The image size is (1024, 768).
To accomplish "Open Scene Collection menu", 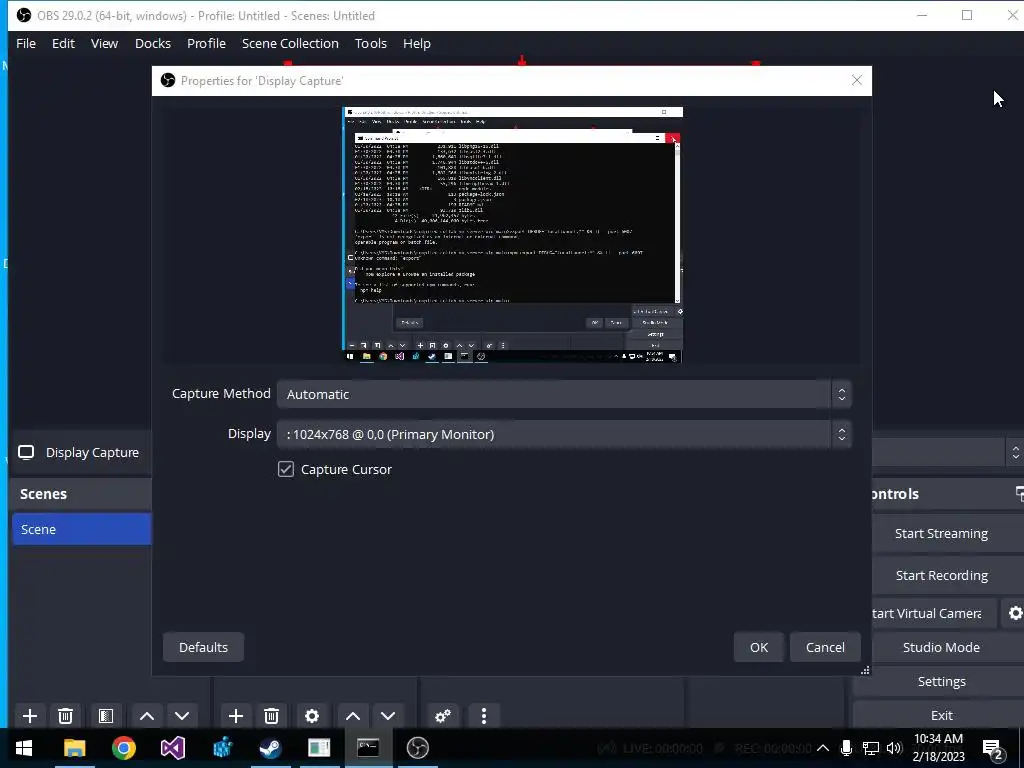I will point(290,43).
